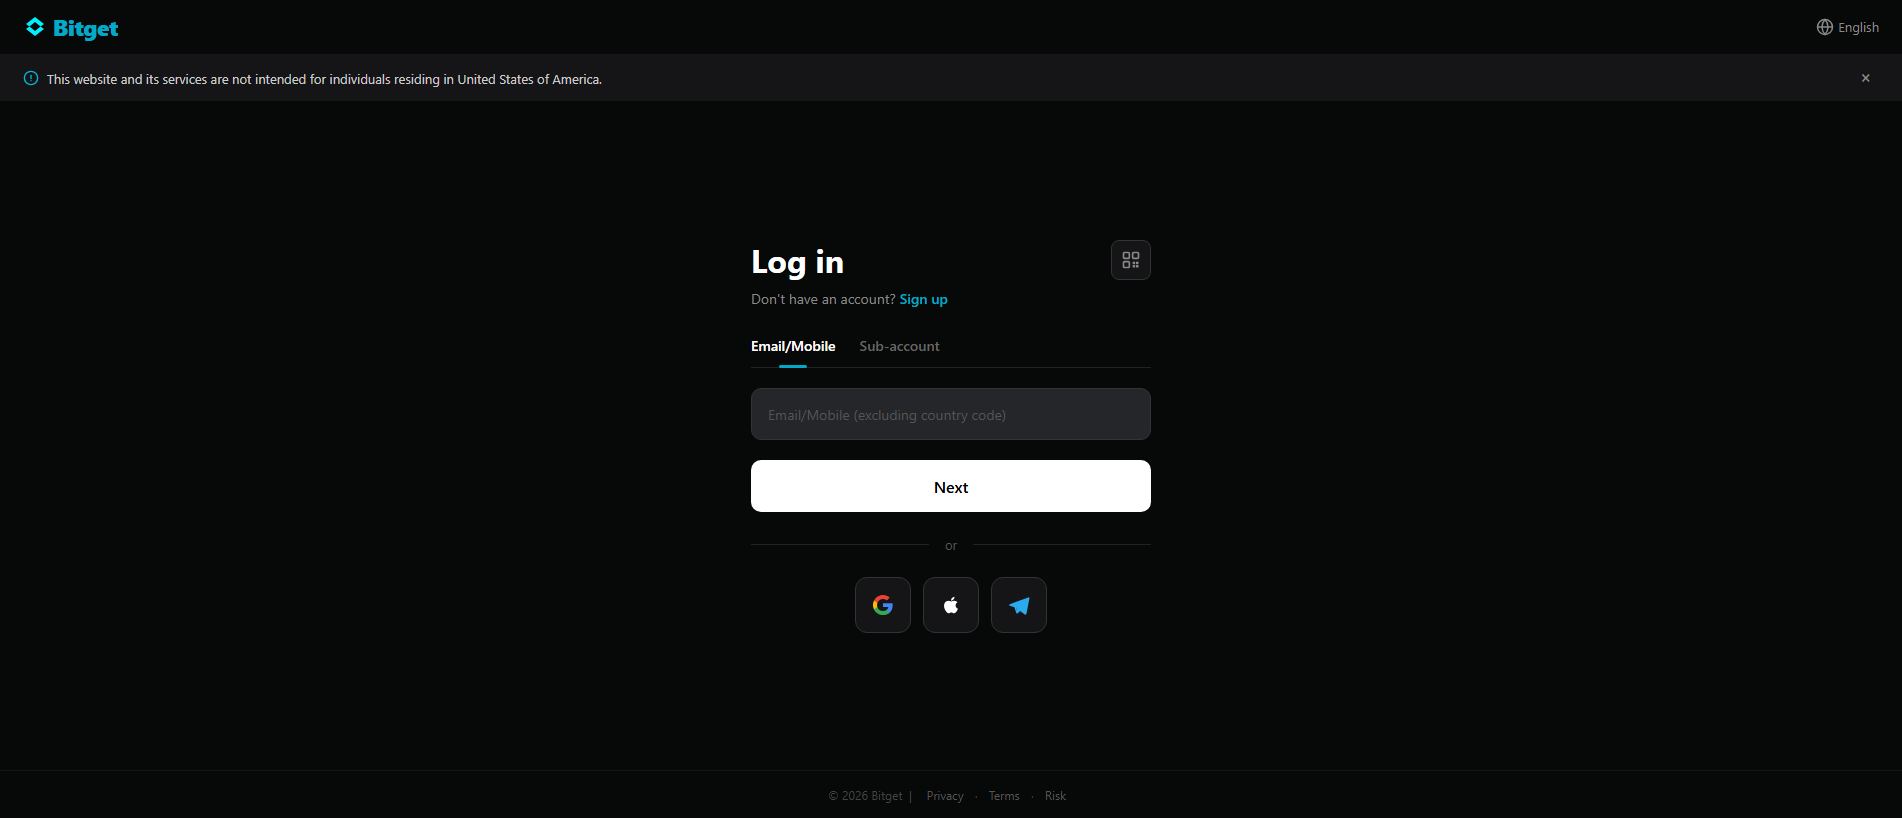The image size is (1902, 818).
Task: Open QR code login
Action: [x=1131, y=260]
